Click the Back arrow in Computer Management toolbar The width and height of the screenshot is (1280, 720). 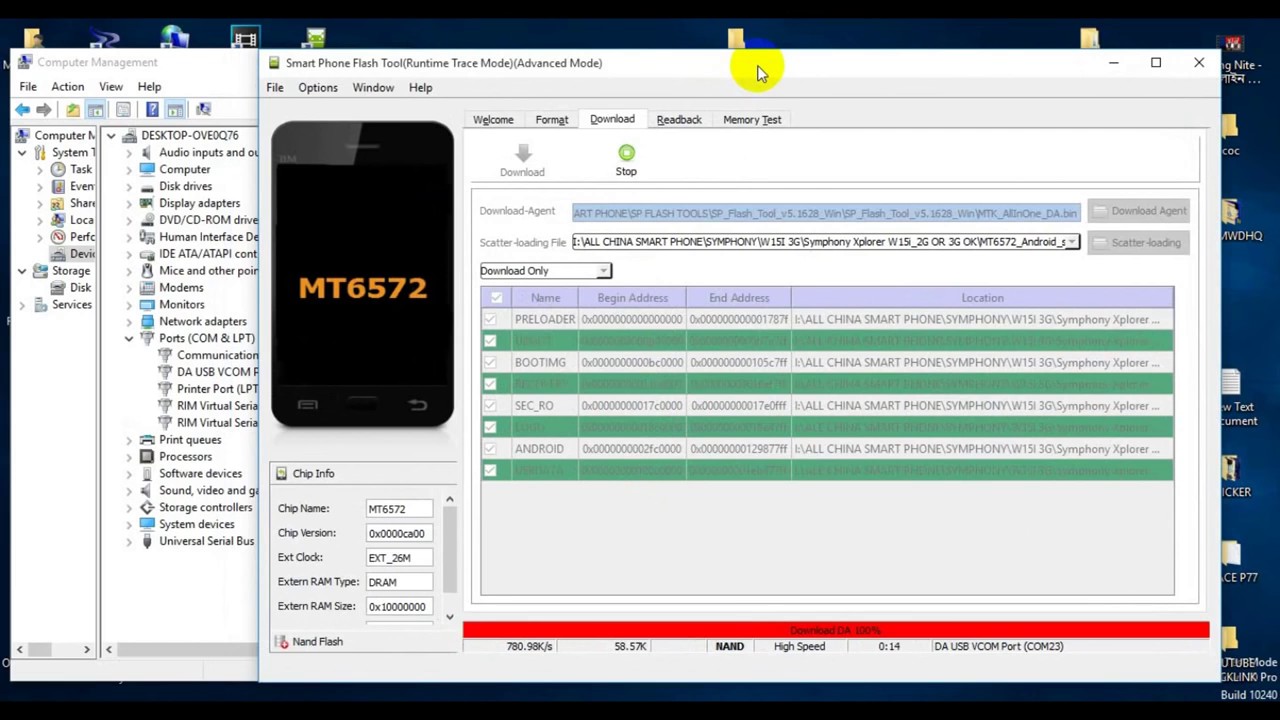[x=22, y=109]
